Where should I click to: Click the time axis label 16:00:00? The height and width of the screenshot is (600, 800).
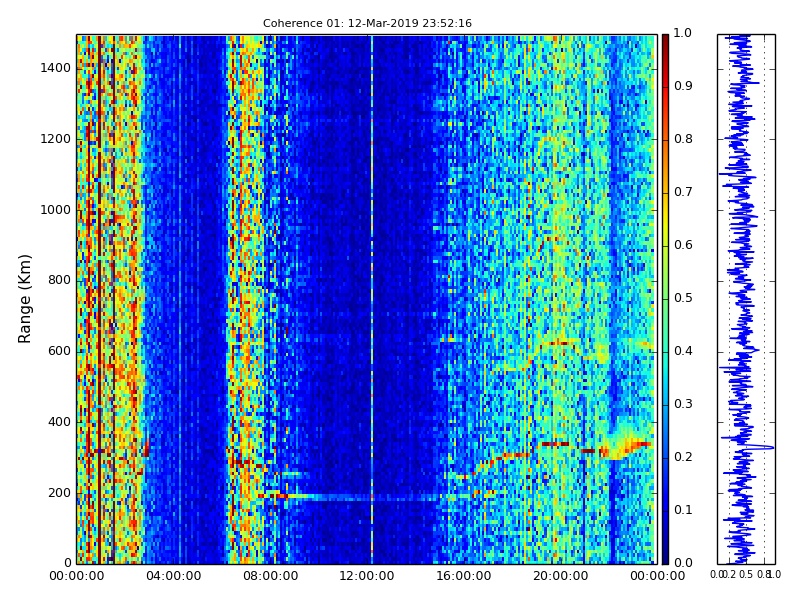click(x=464, y=577)
